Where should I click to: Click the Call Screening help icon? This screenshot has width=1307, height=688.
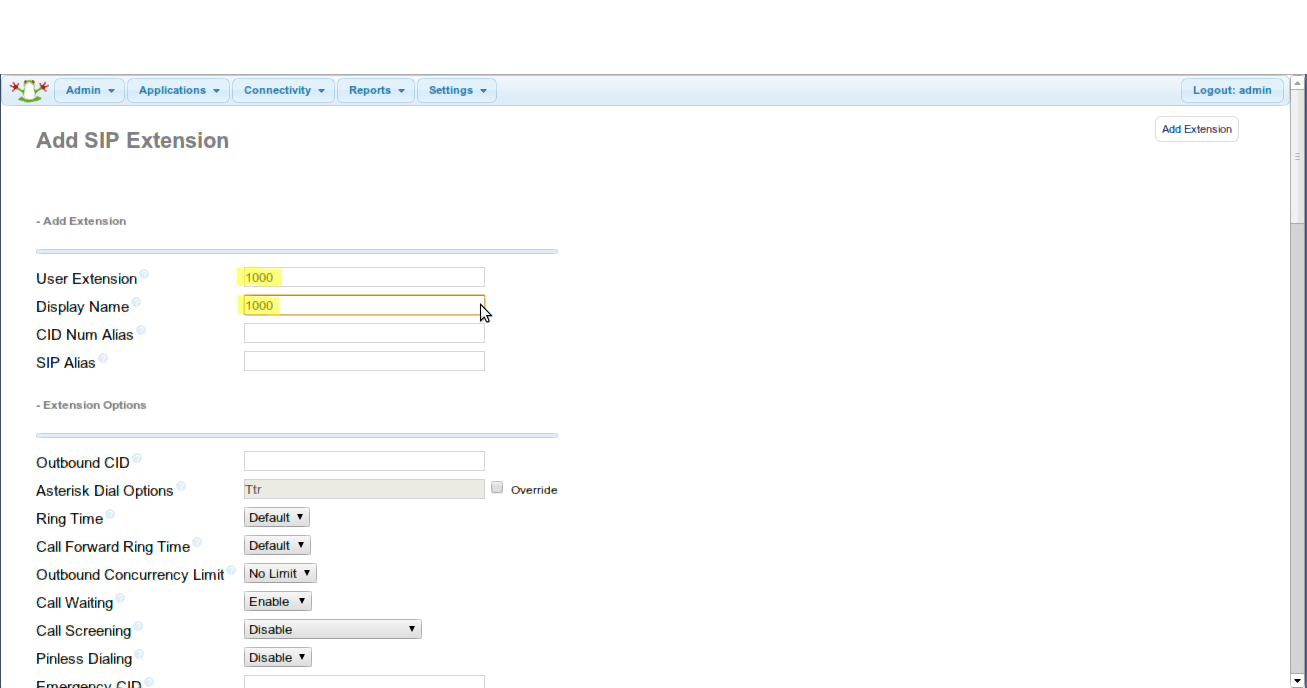point(136,624)
